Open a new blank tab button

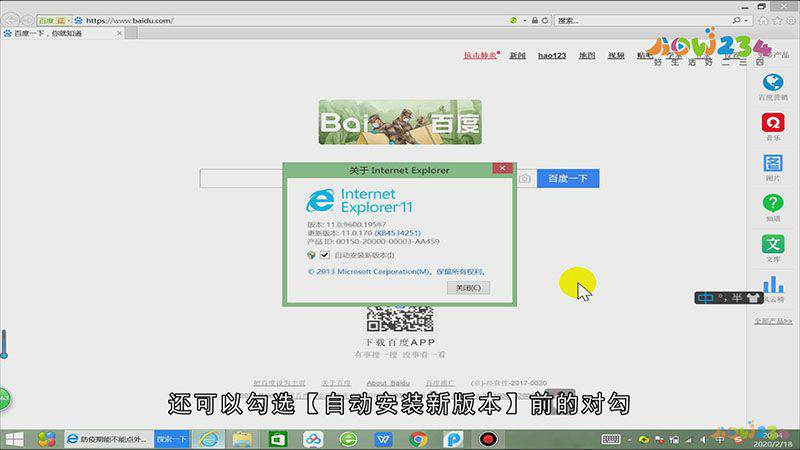pyautogui.click(x=132, y=33)
